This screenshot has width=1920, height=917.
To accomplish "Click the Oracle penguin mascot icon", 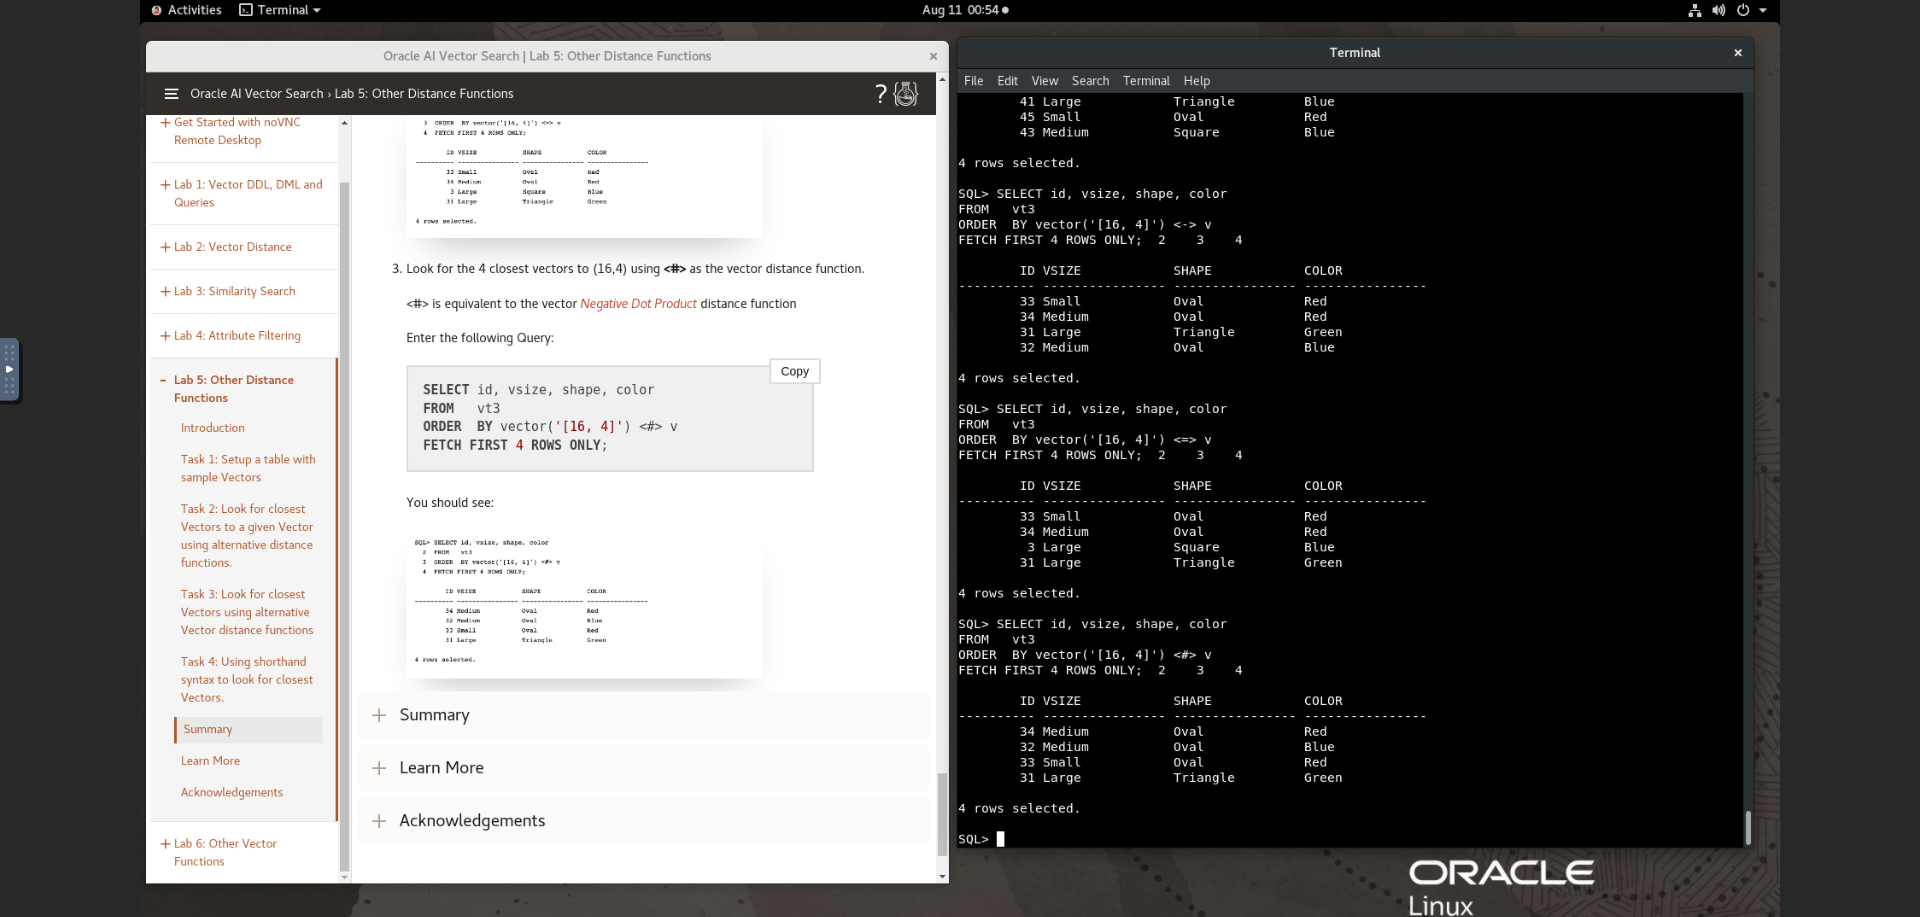I will [906, 94].
